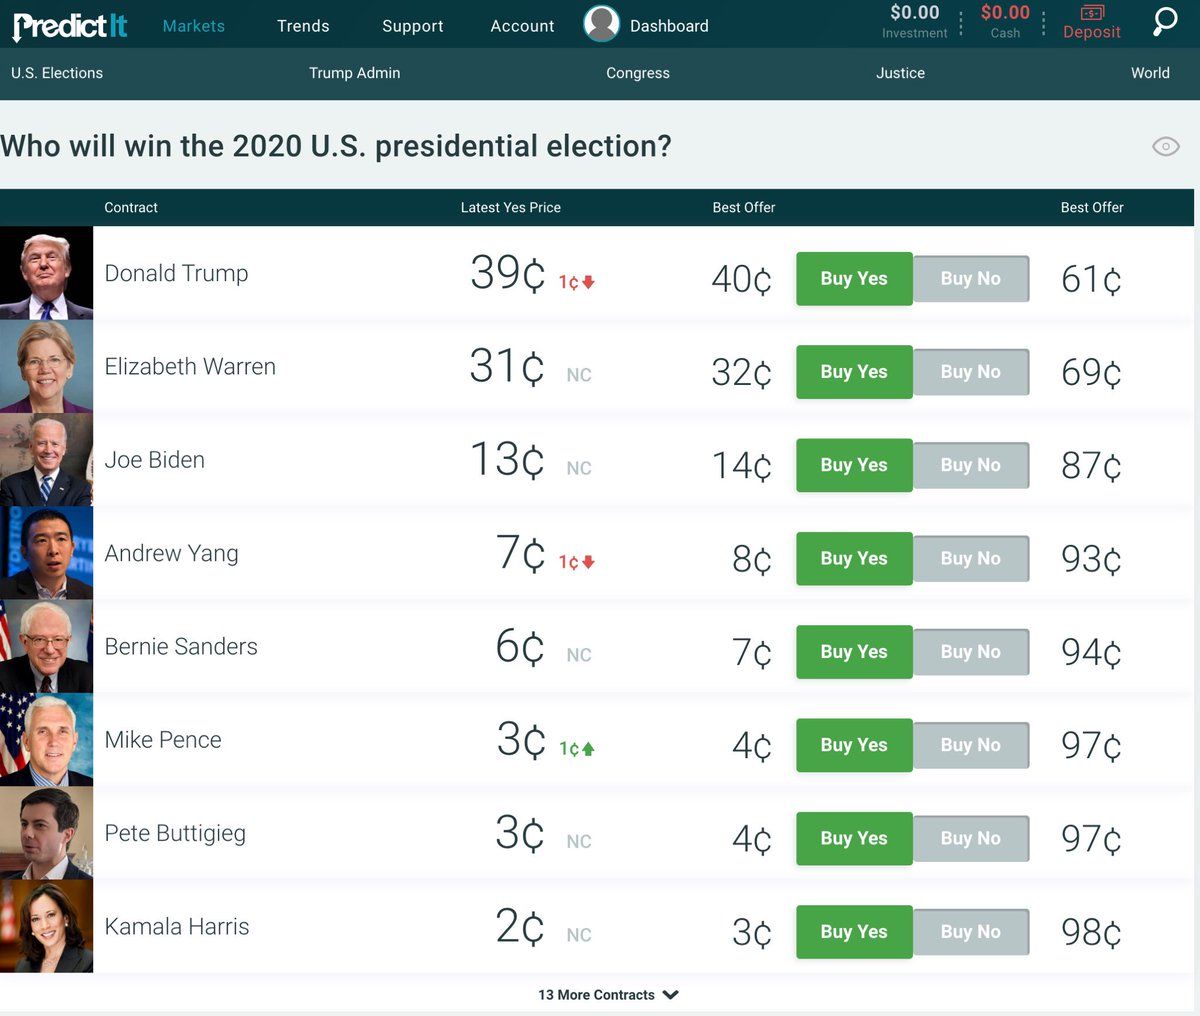
Task: Open the Trends menu
Action: point(303,26)
